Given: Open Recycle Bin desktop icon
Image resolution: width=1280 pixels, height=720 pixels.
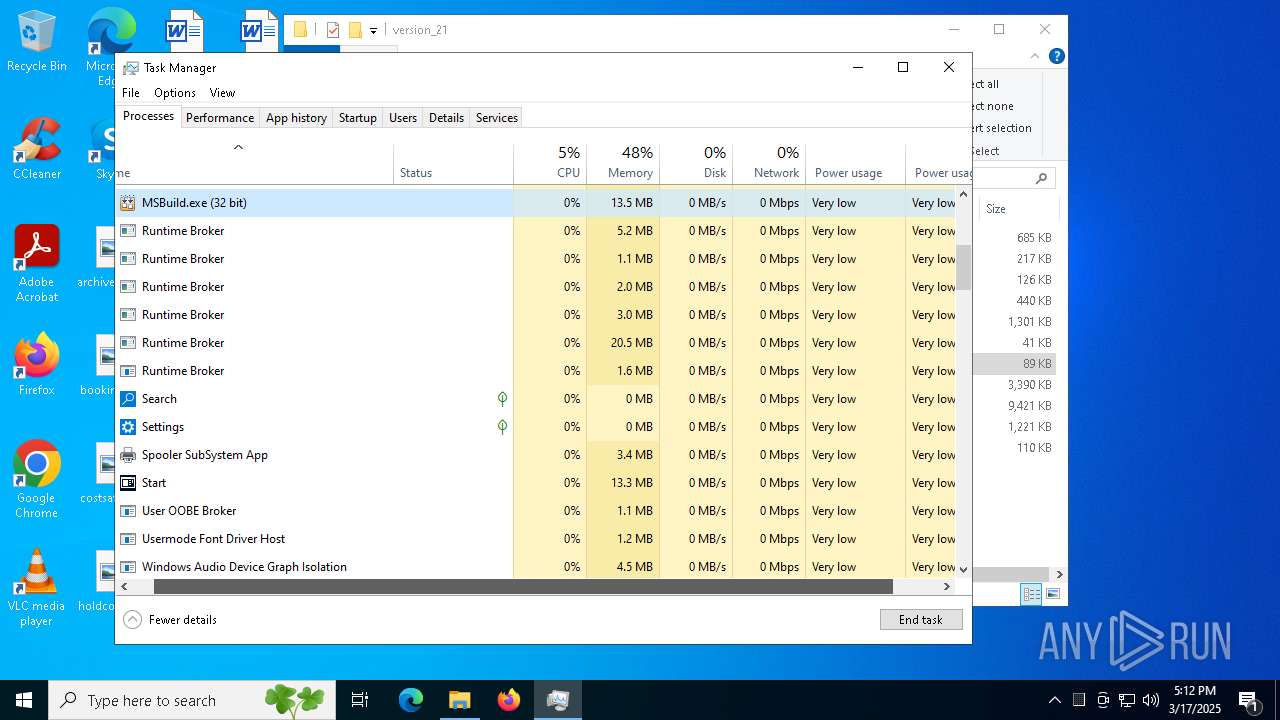Looking at the screenshot, I should (37, 42).
